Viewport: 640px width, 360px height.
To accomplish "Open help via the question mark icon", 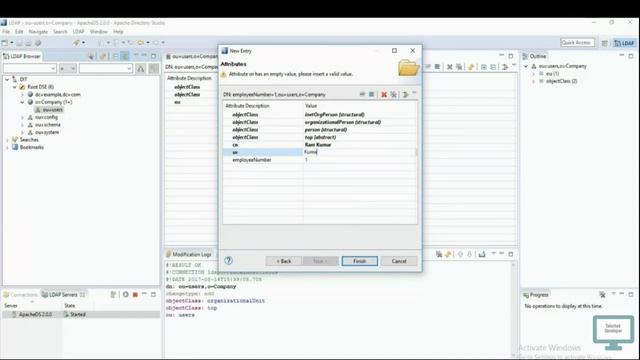I will pos(229,260).
